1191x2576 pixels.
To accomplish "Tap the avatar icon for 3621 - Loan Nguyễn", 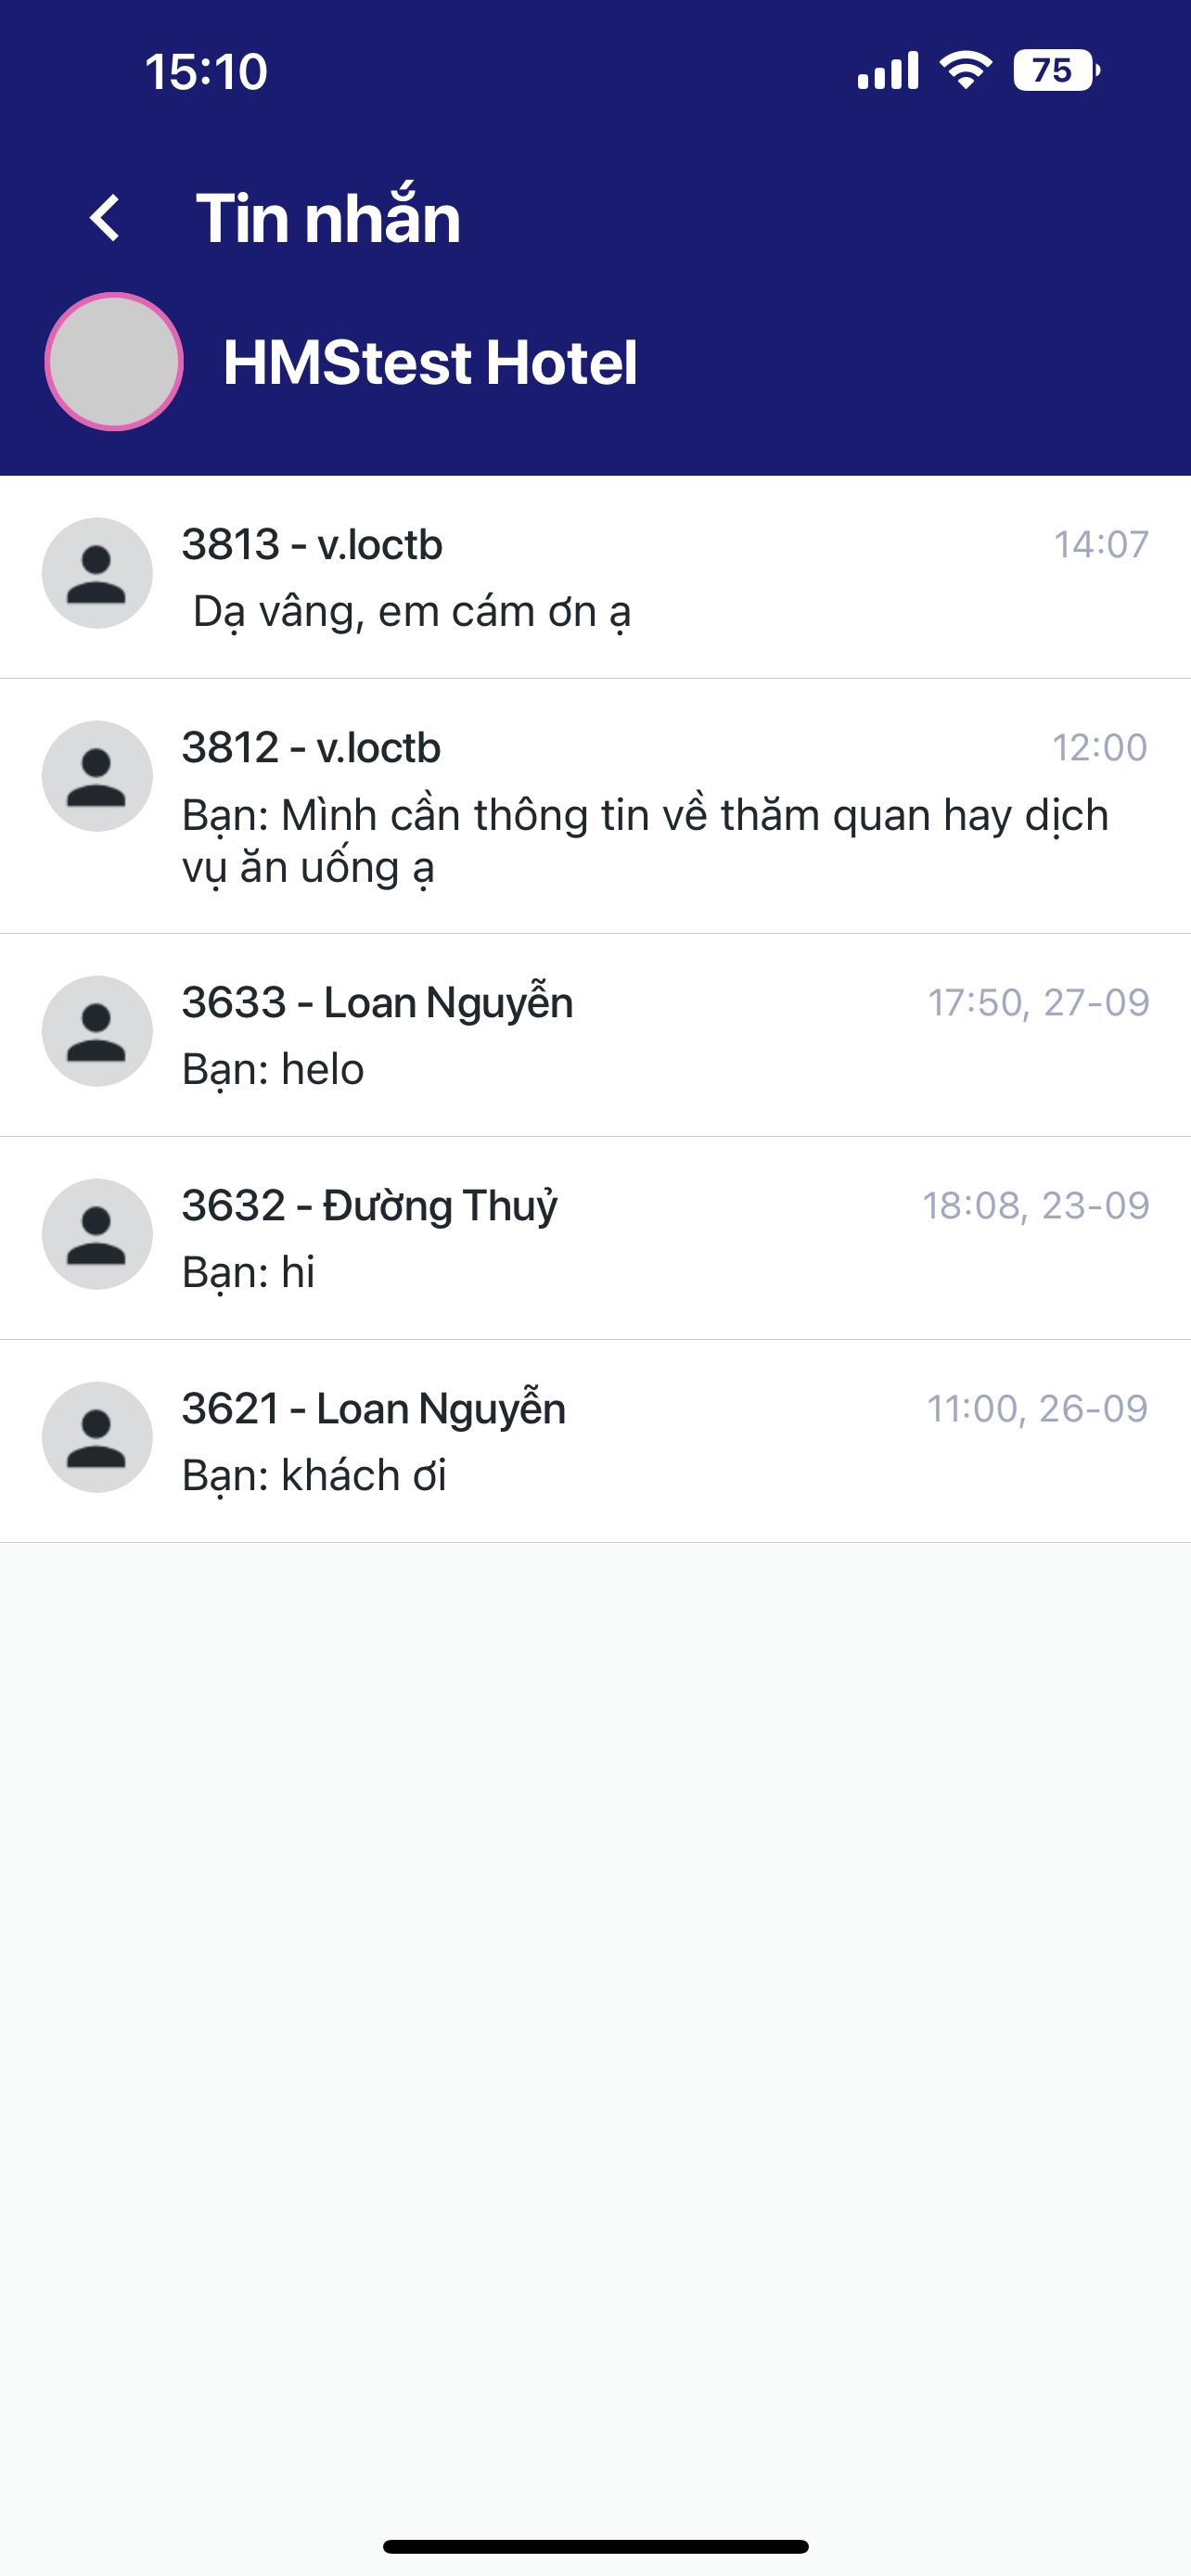I will coord(97,1437).
